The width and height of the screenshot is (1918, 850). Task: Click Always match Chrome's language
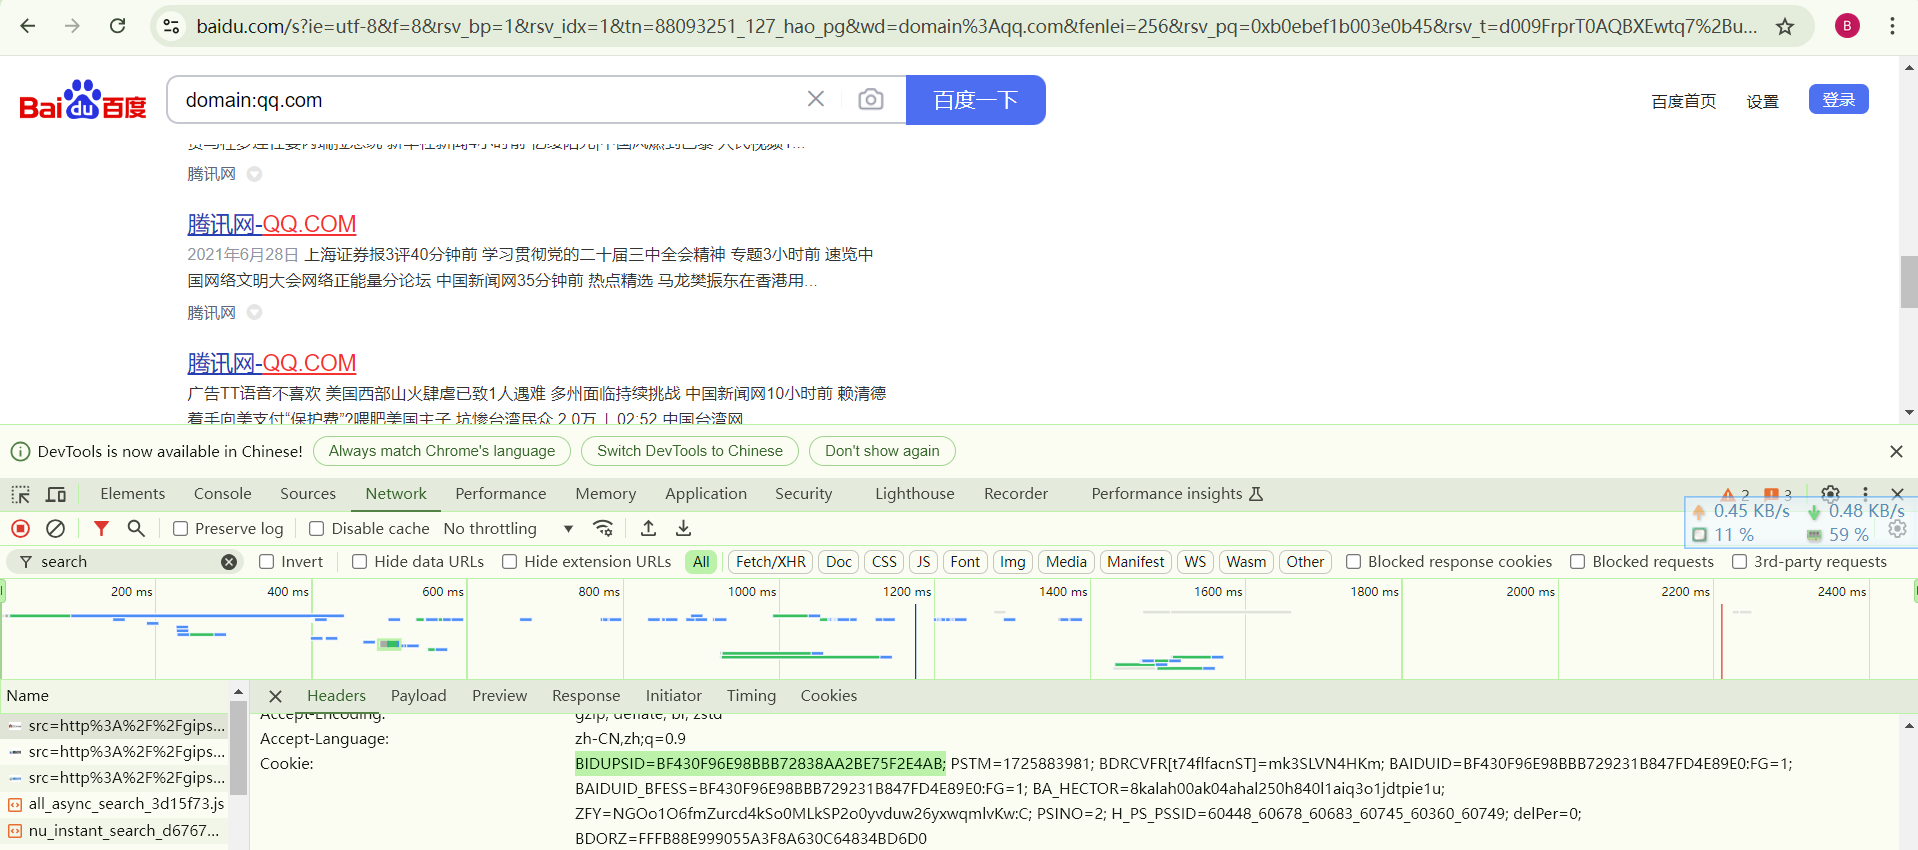pos(442,451)
